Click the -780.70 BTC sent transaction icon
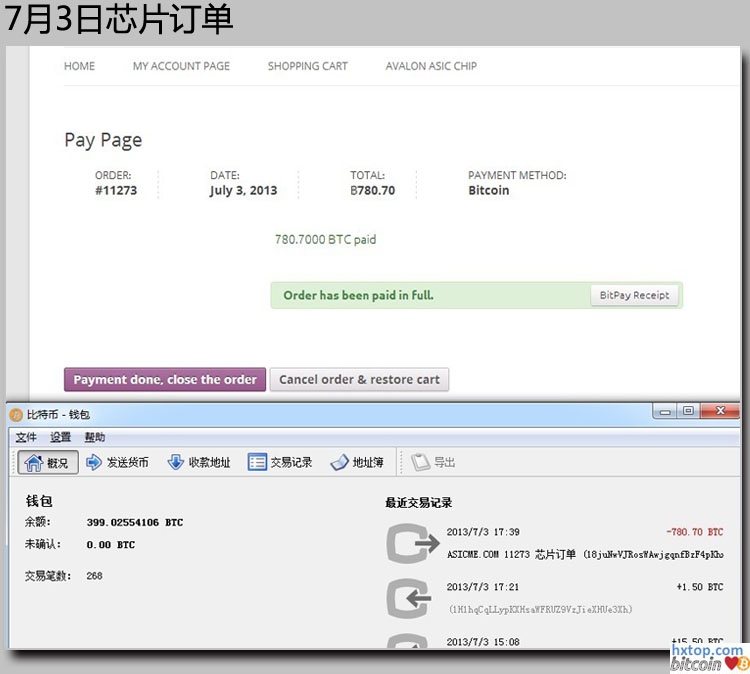This screenshot has width=750, height=674. point(412,543)
